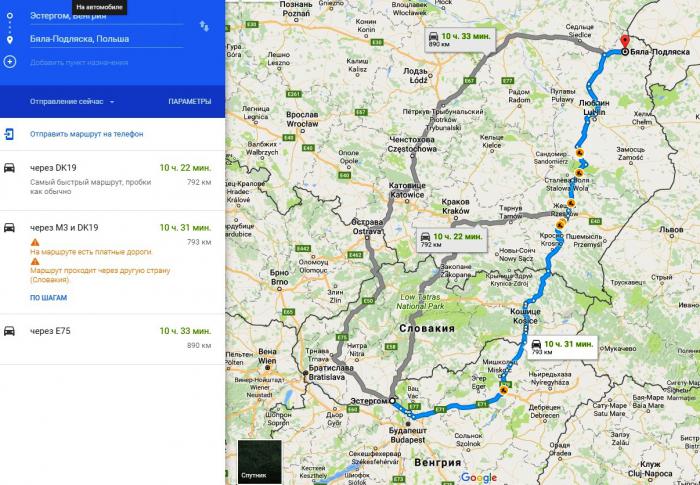Select the route option через DK19

click(x=112, y=180)
